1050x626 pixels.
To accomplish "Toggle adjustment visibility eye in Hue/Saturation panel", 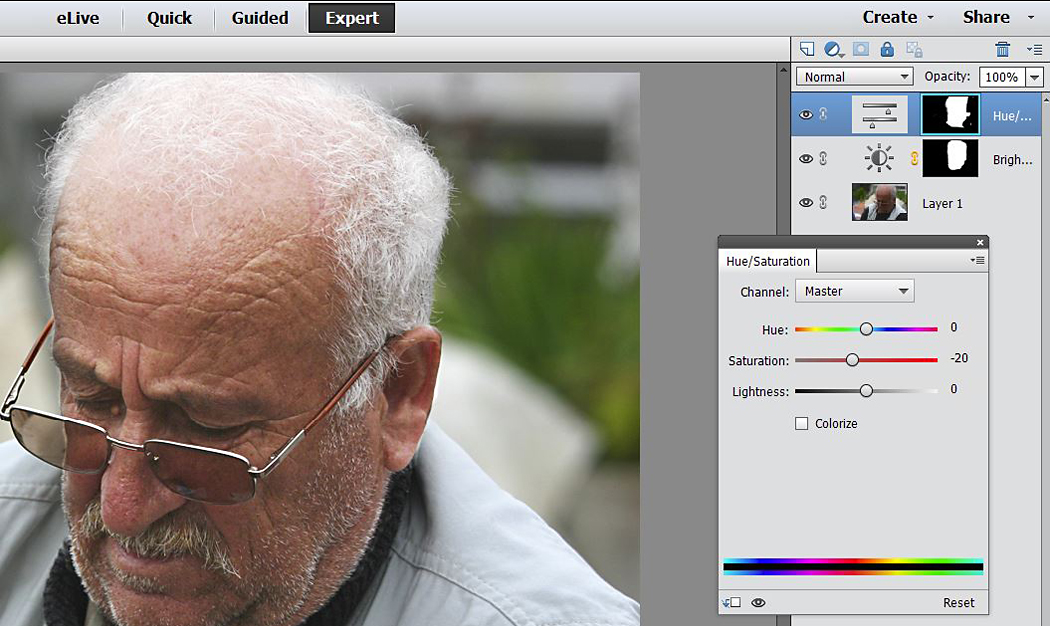I will click(x=758, y=603).
